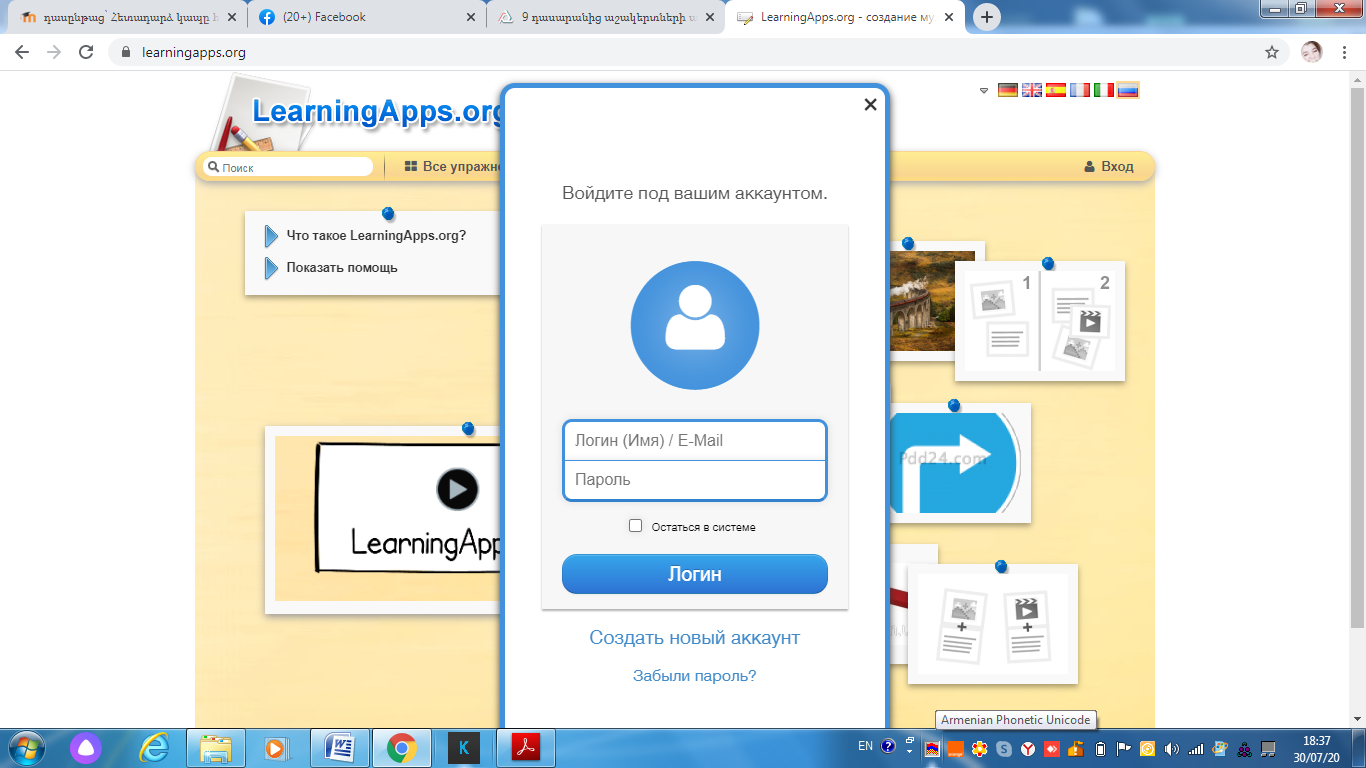This screenshot has width=1366, height=768.
Task: Select the Russian flag language
Action: 1128,90
